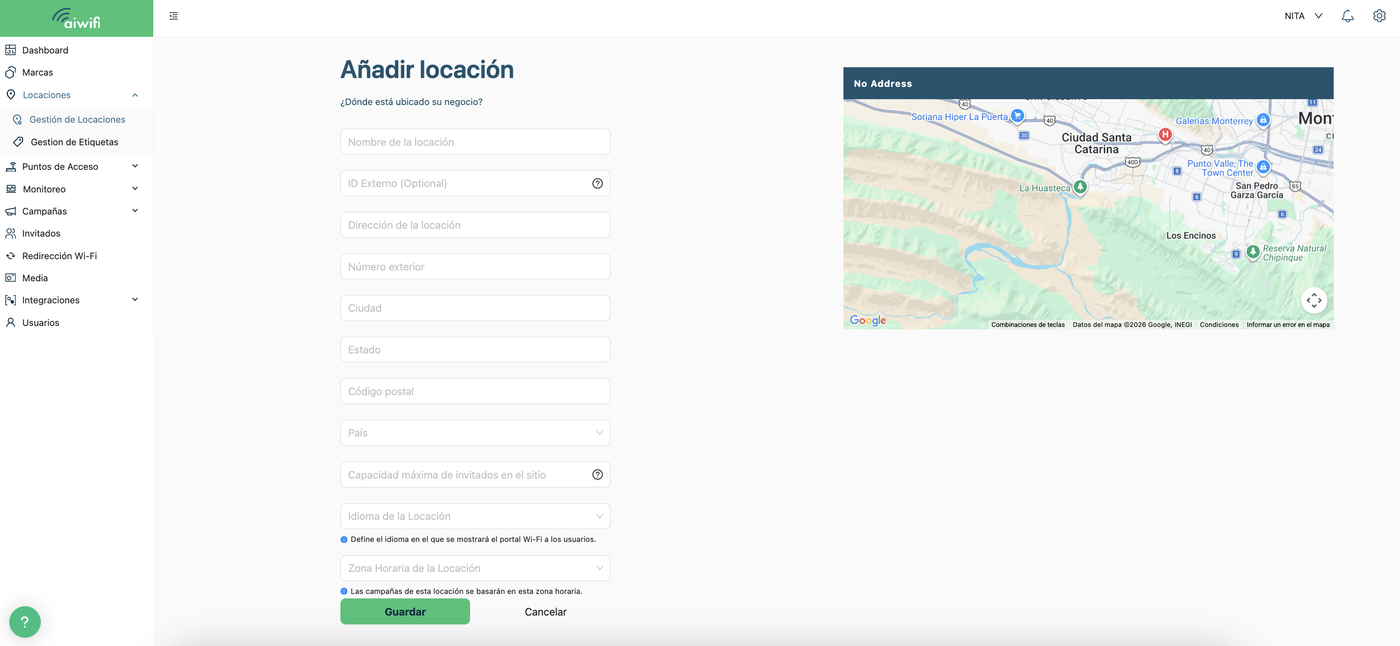1400x646 pixels.
Task: Click the Reserva Natural Chipinque marker
Action: click(x=1253, y=253)
